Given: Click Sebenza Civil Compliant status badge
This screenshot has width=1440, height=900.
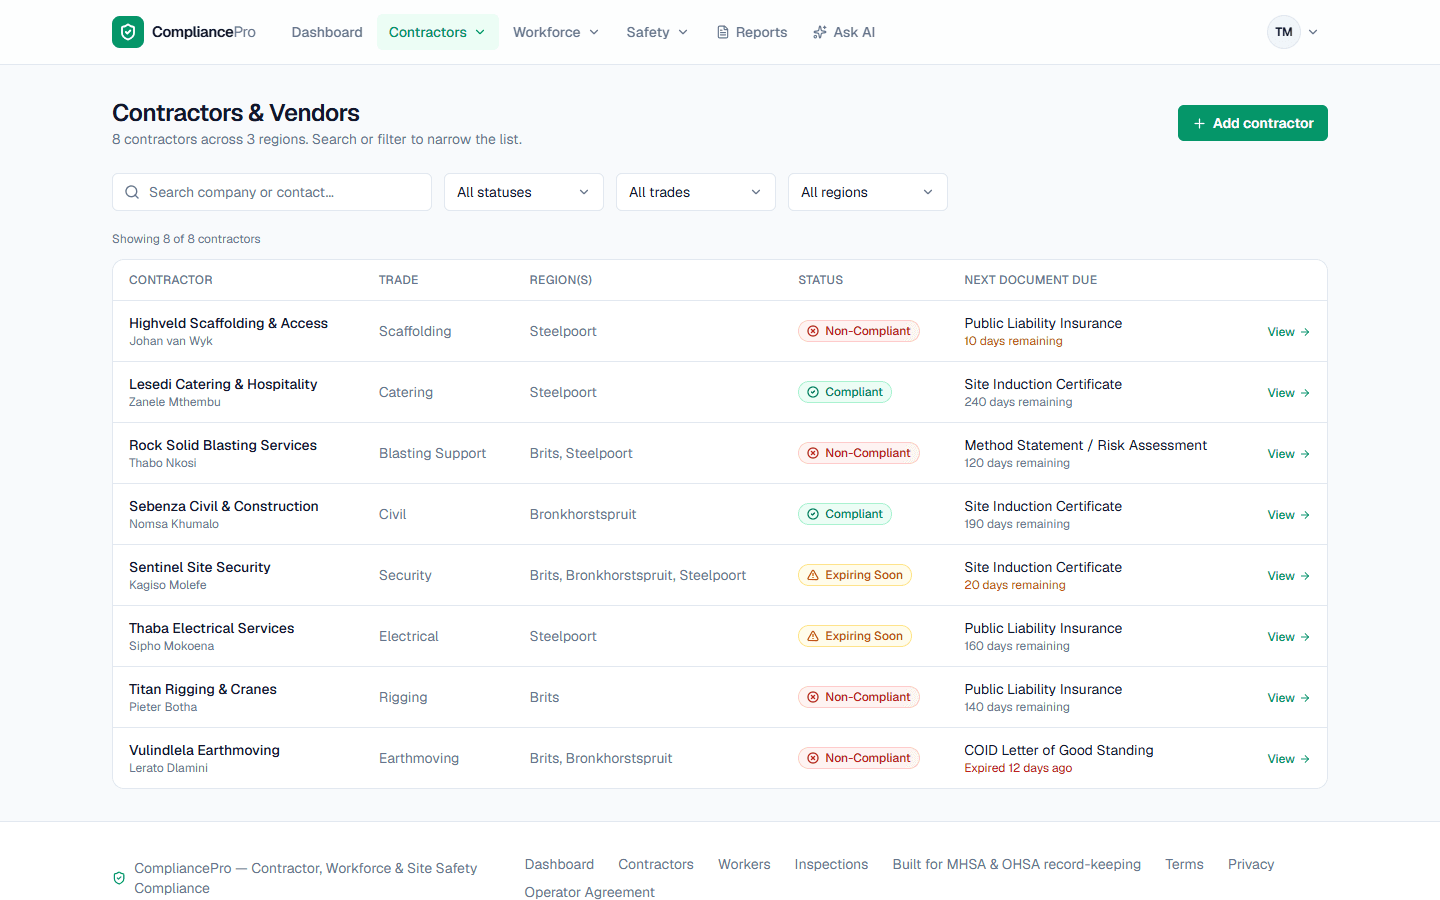Looking at the screenshot, I should coord(845,514).
